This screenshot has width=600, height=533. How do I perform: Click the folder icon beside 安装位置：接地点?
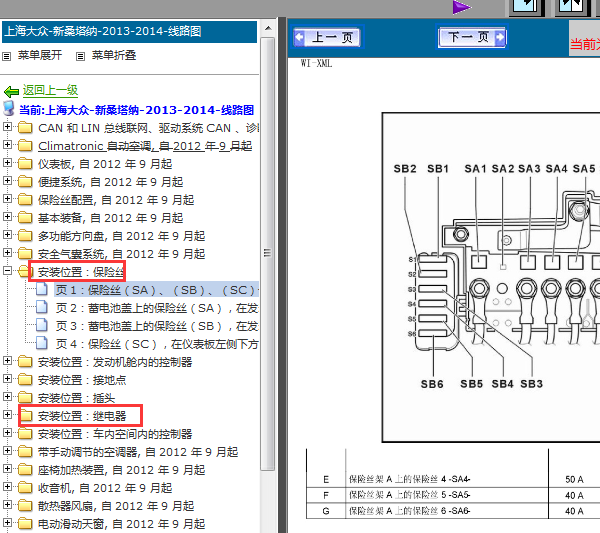(25, 380)
